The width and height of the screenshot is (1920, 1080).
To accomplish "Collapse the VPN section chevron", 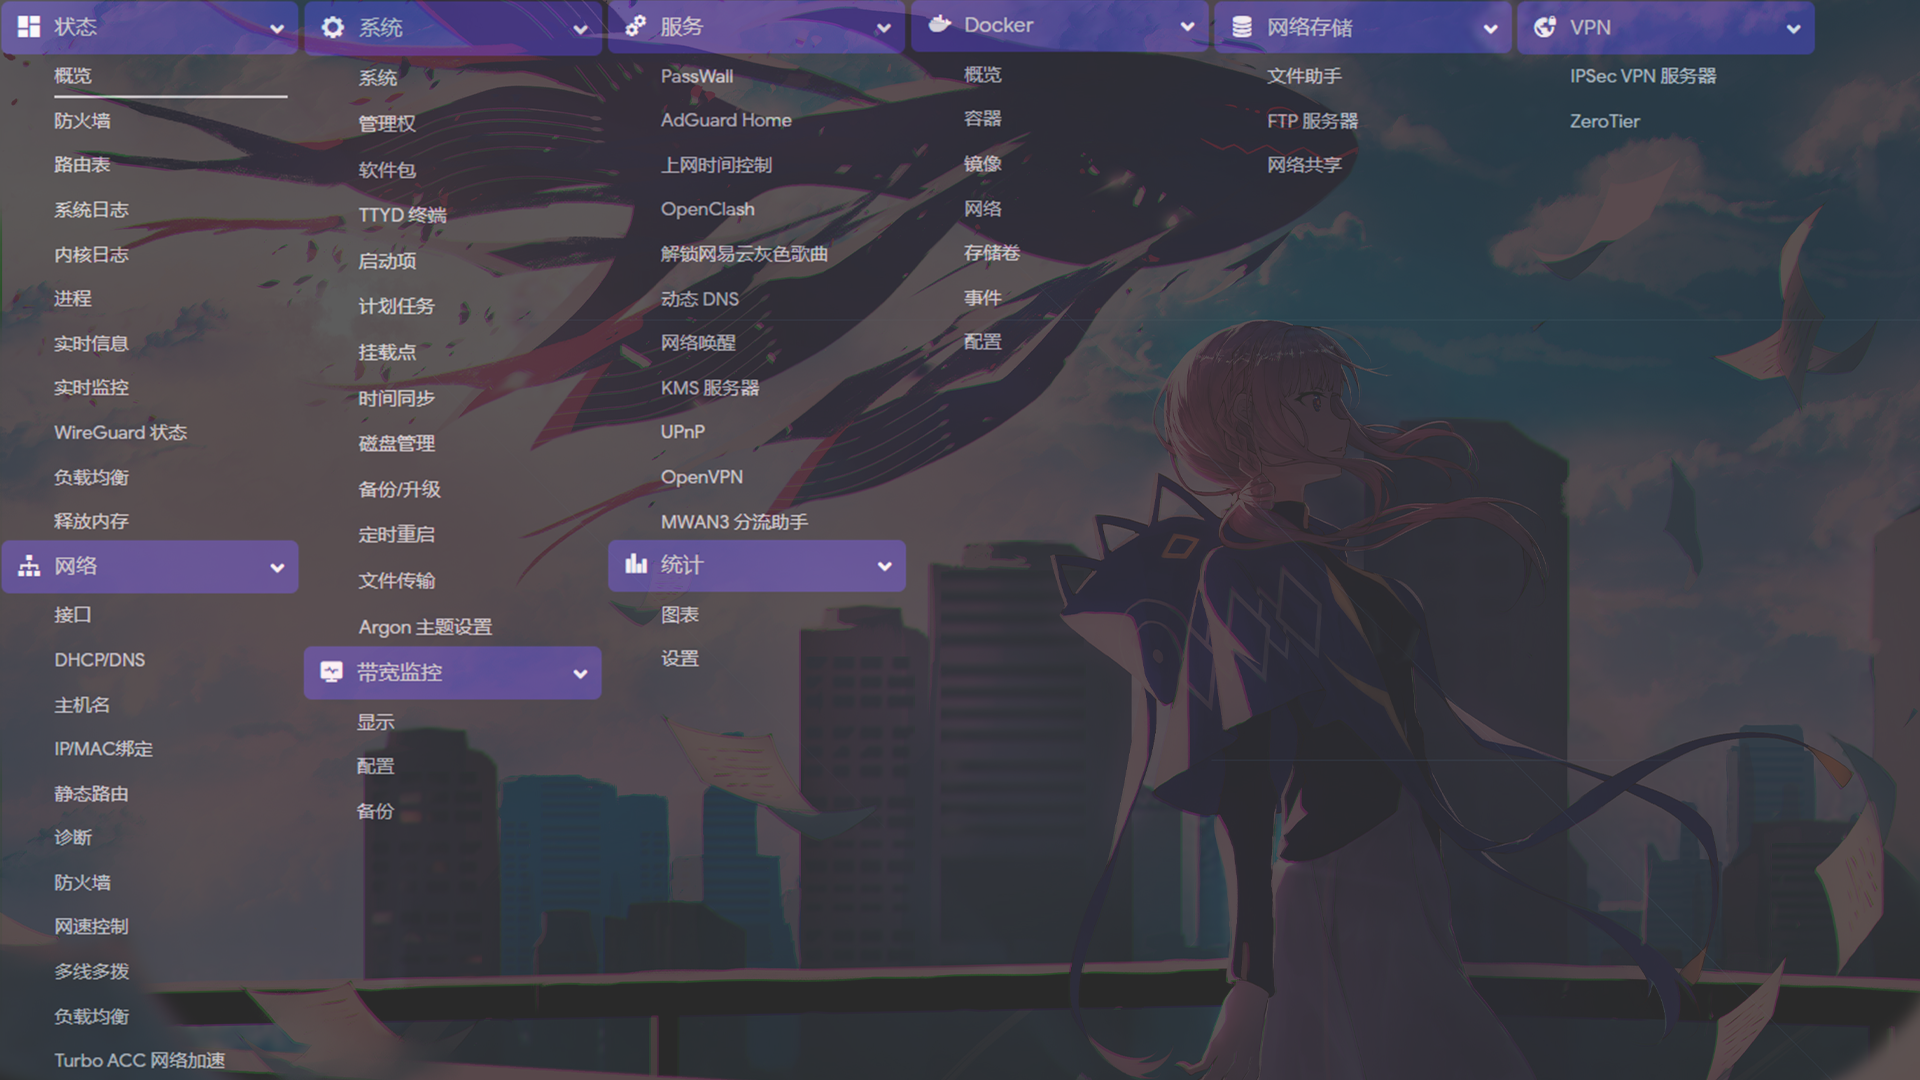I will point(1794,29).
